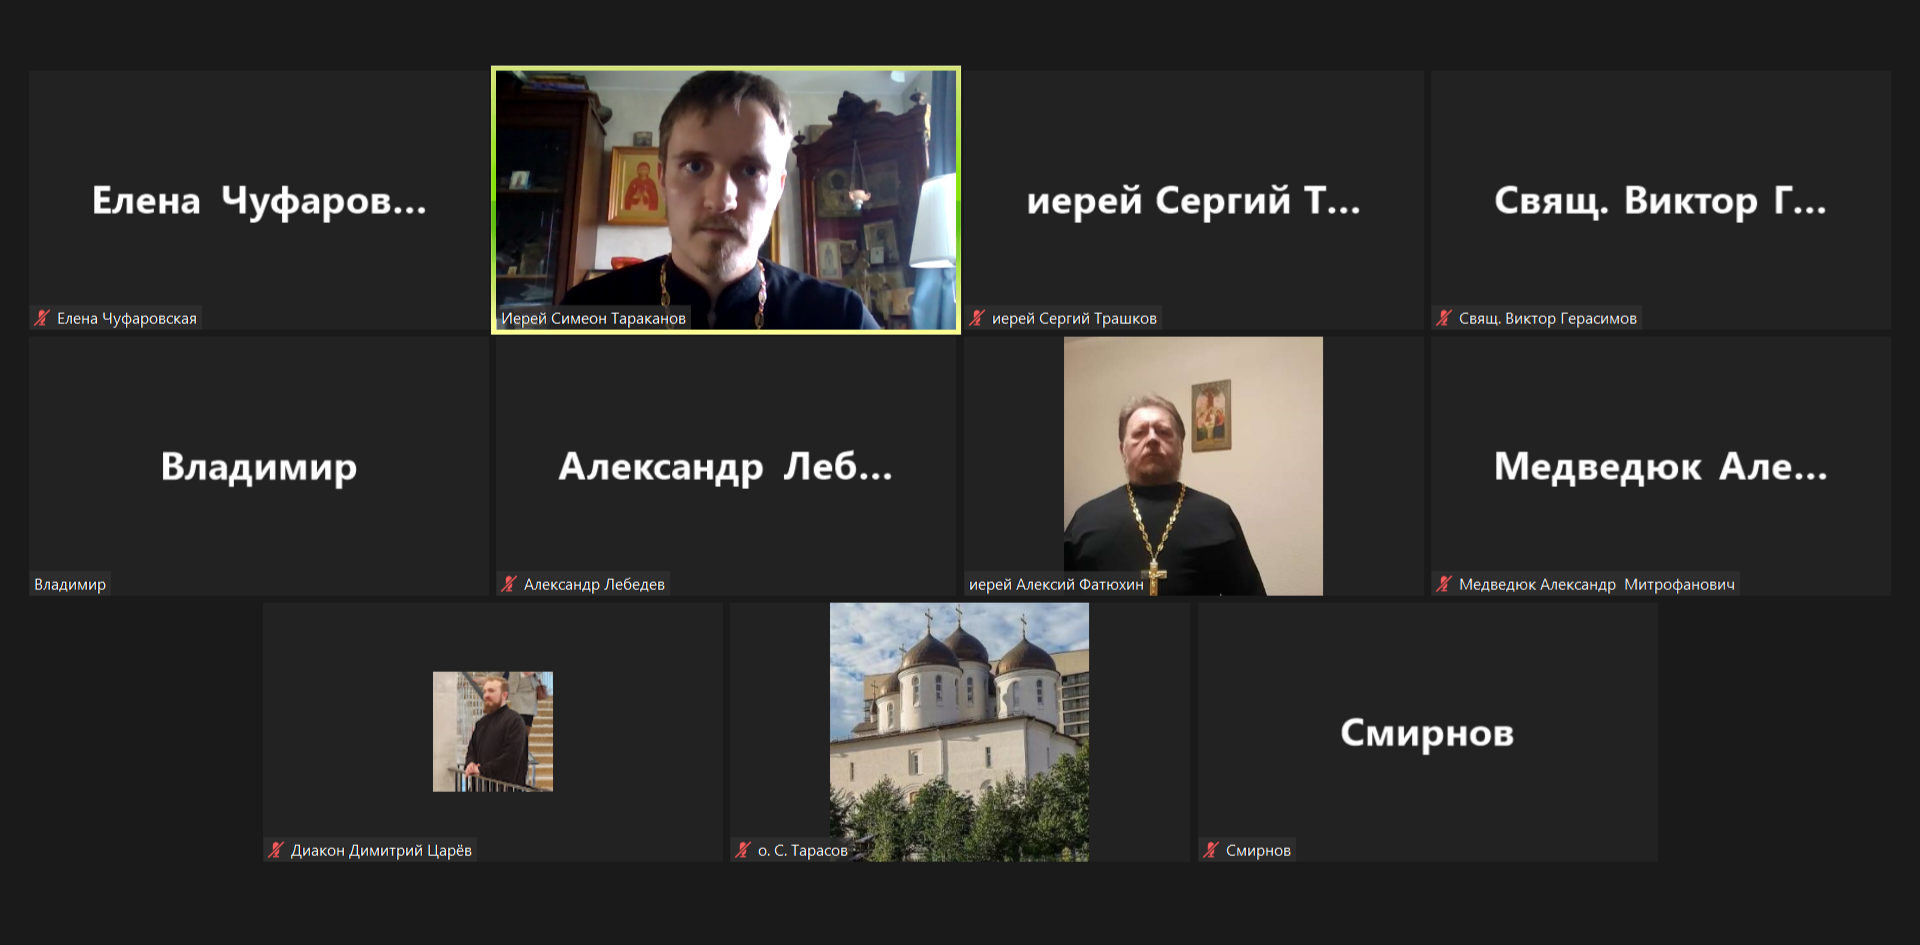
Task: Click the иерей Алексий Фатюхин name label
Action: pyautogui.click(x=1056, y=584)
